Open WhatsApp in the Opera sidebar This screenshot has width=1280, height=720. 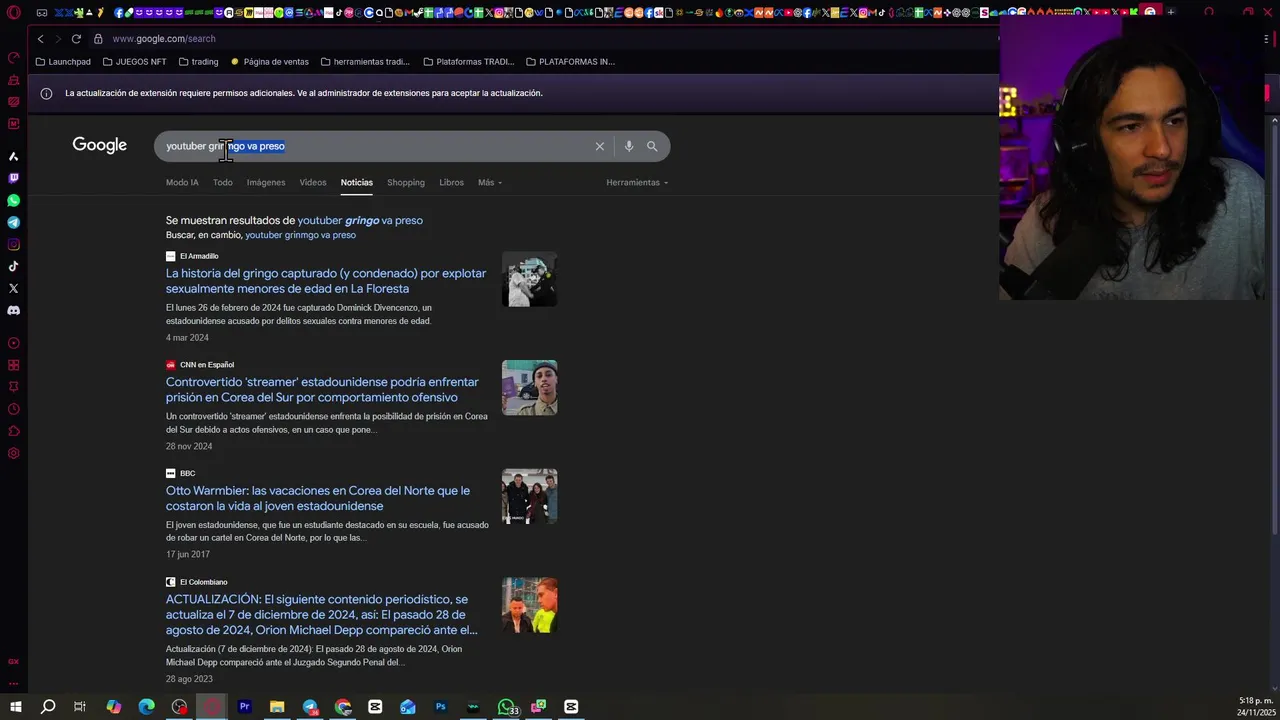(13, 200)
